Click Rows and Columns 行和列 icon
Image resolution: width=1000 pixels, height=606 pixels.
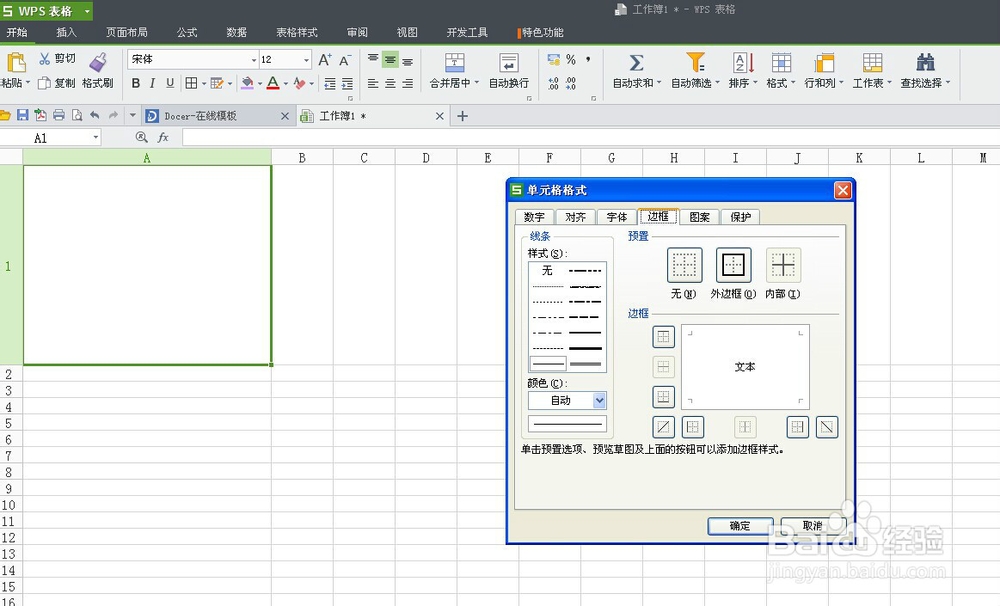[824, 63]
